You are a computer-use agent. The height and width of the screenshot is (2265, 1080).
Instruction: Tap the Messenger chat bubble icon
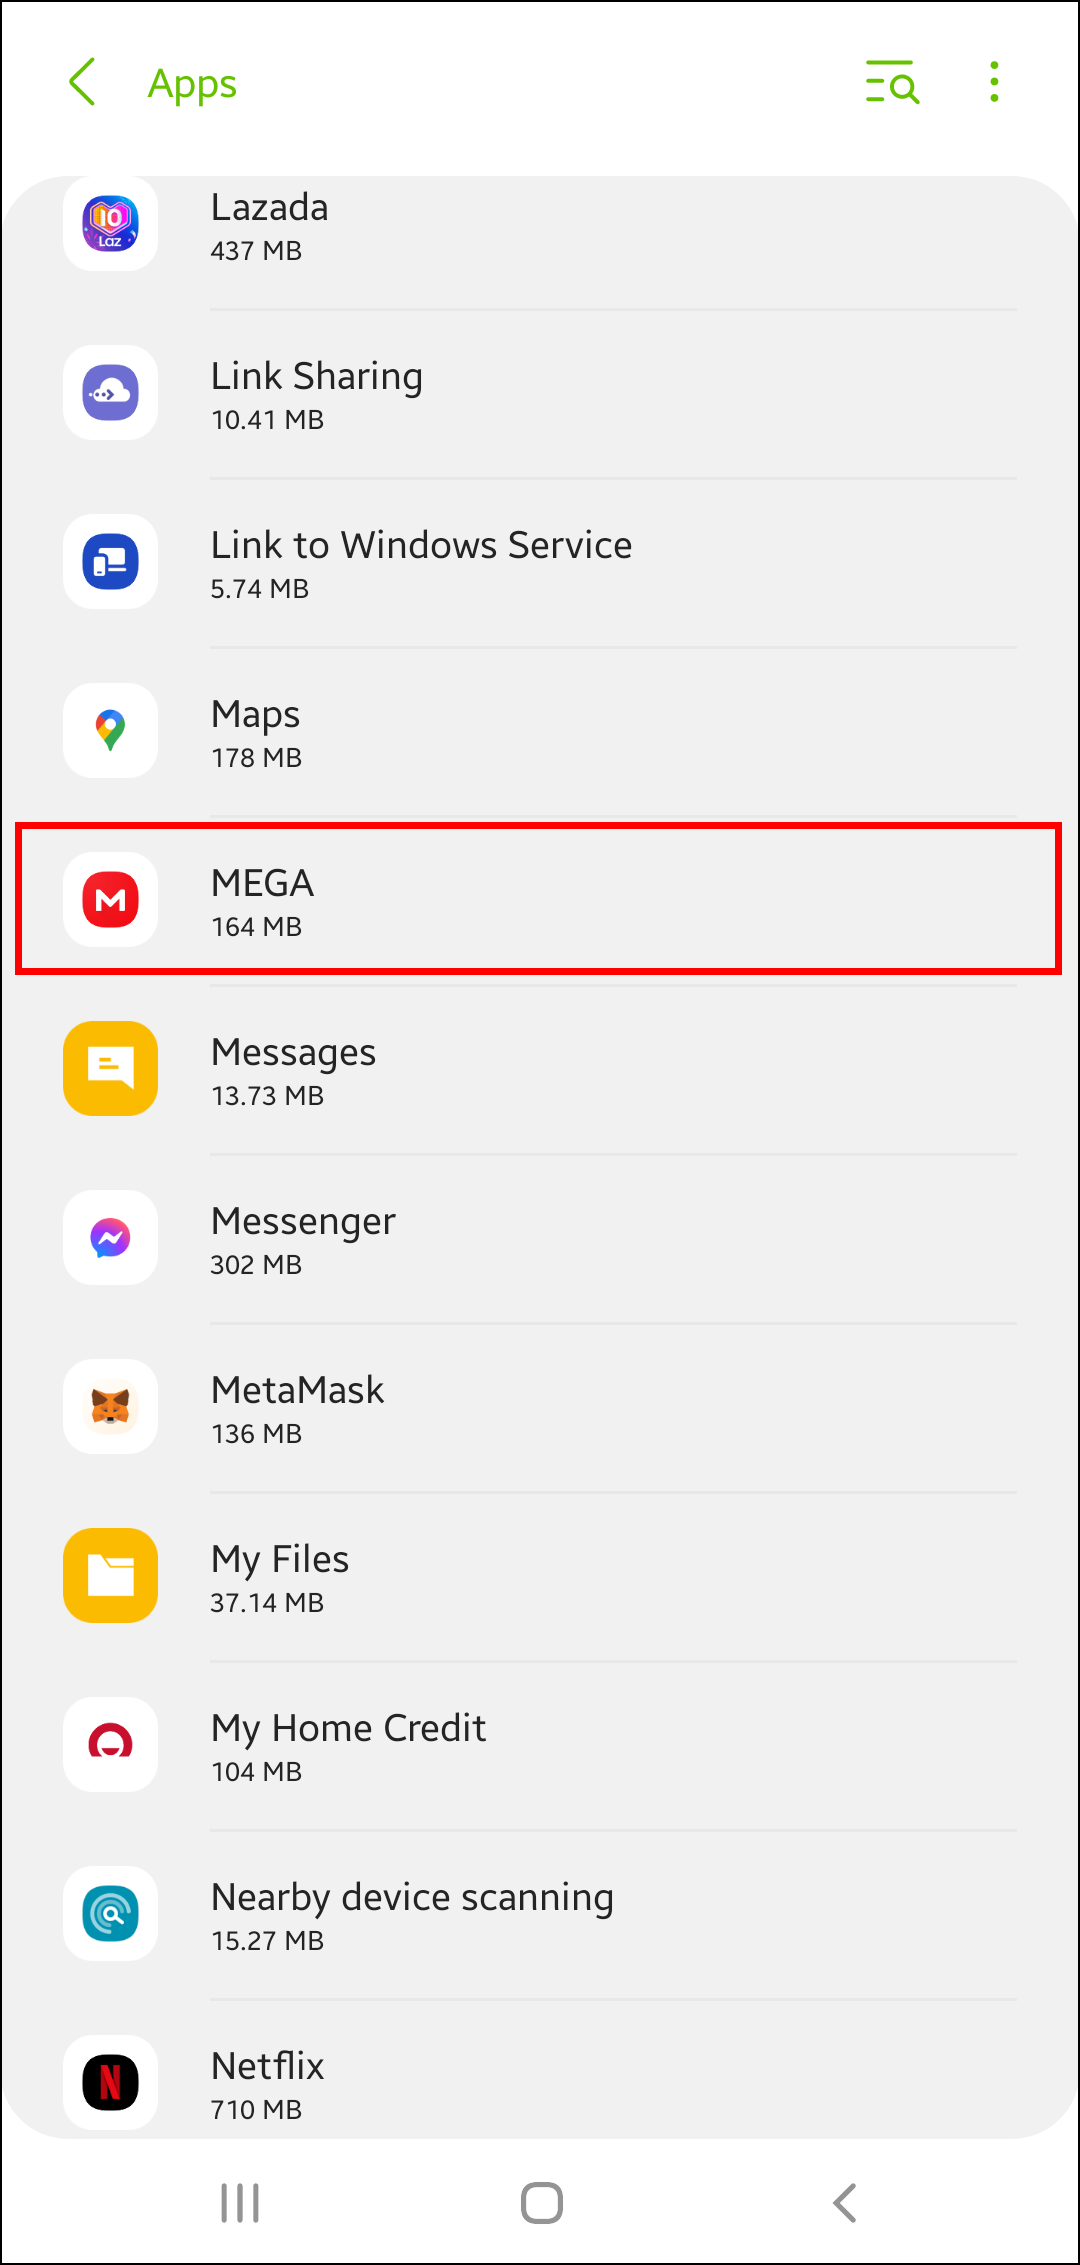(111, 1238)
